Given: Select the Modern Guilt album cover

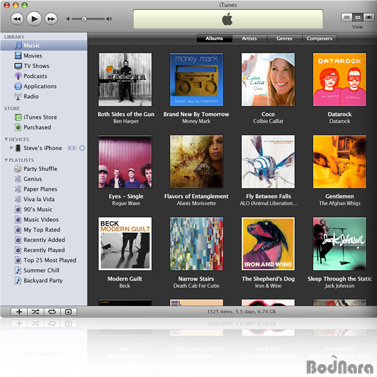Looking at the screenshot, I should tap(125, 244).
